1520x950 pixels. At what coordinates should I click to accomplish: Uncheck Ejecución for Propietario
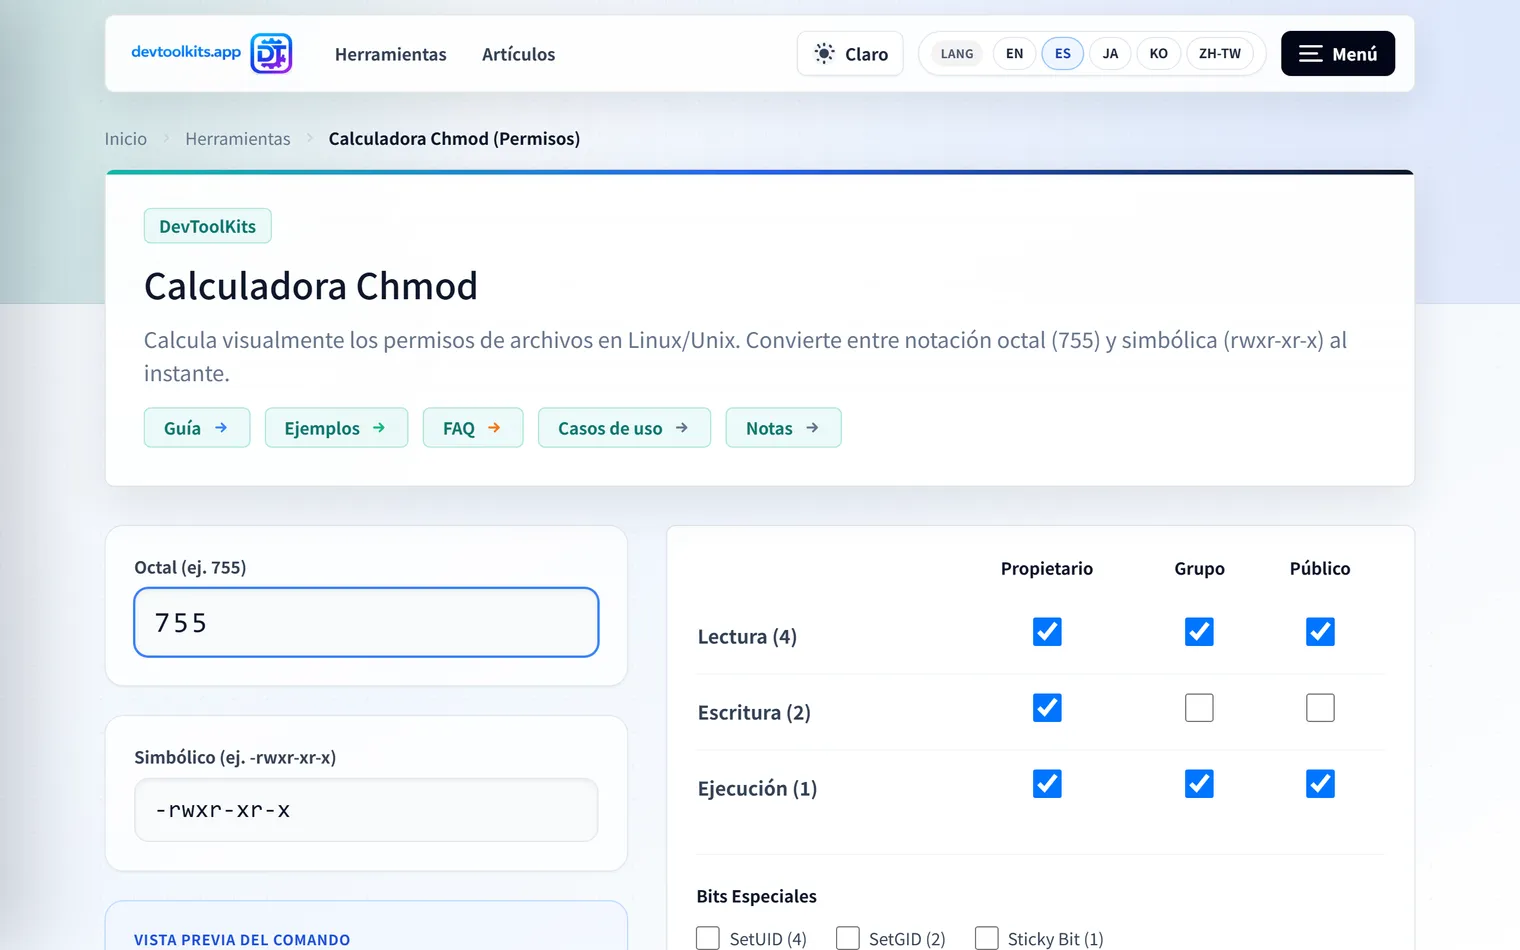coord(1047,784)
